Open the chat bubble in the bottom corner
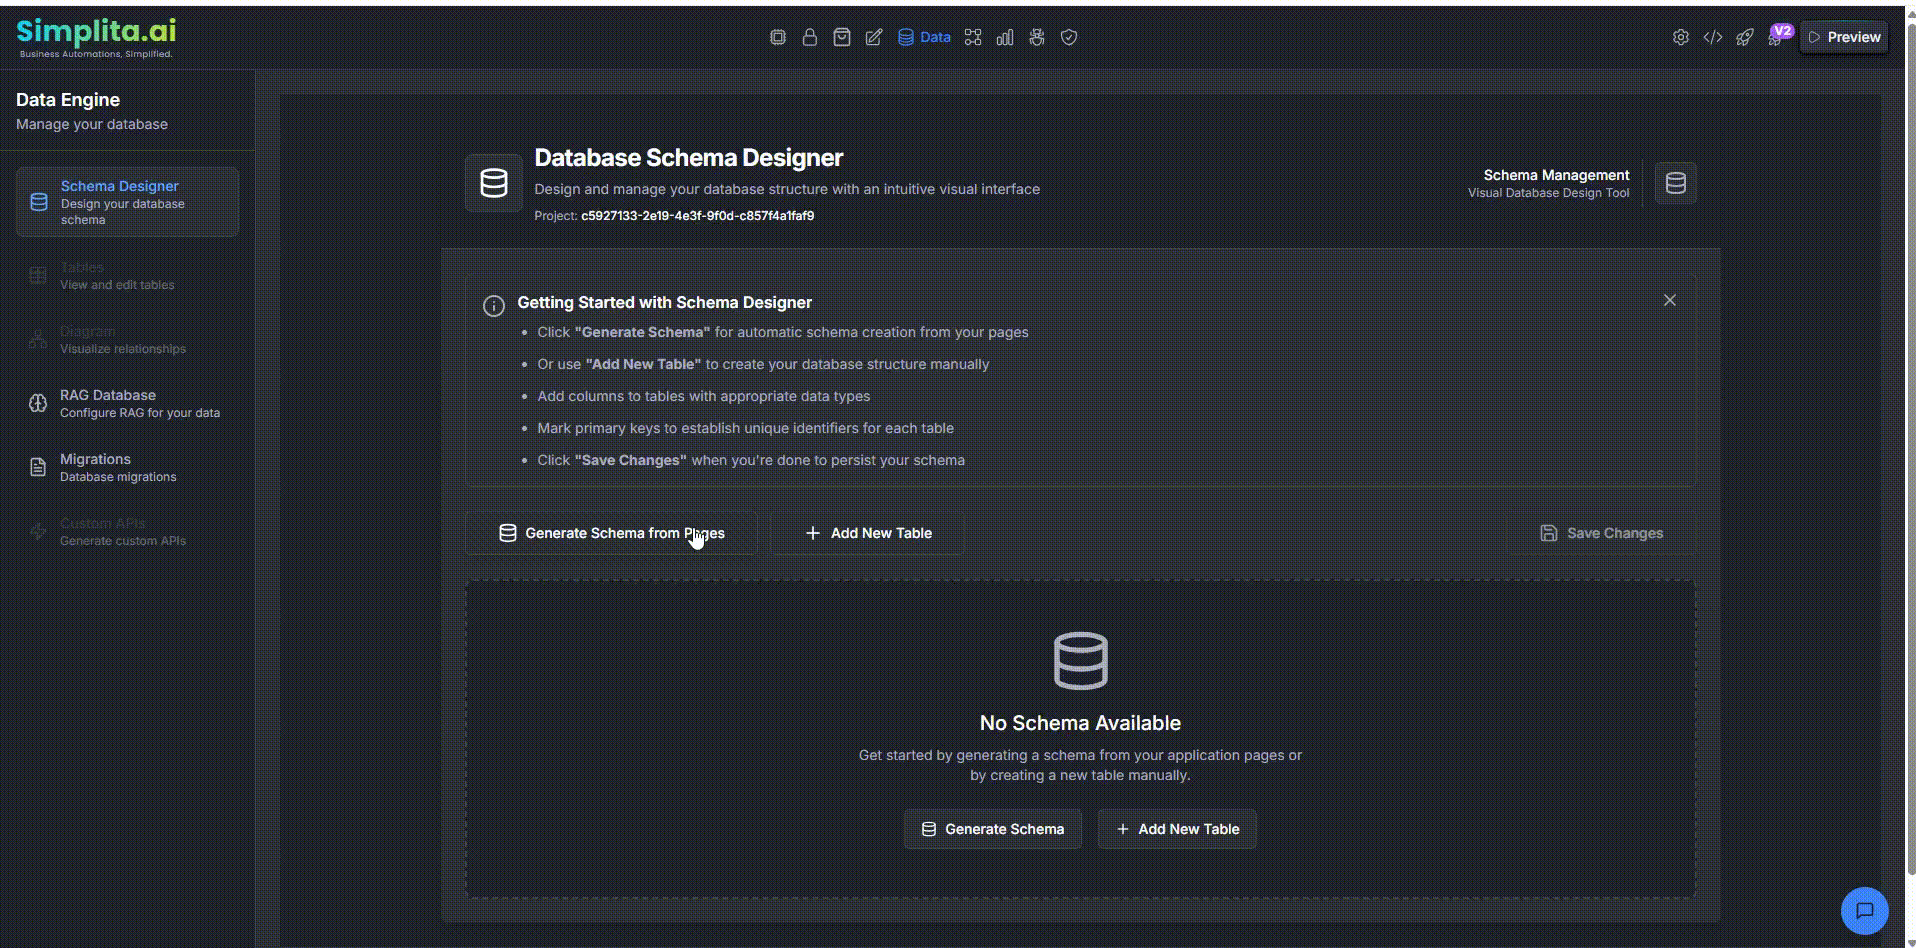 coord(1864,910)
